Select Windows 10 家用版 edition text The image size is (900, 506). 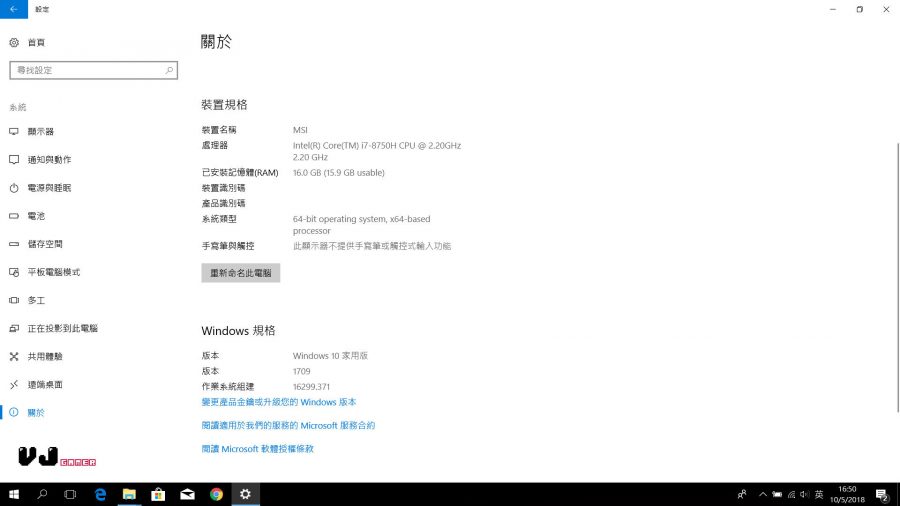pyautogui.click(x=330, y=356)
